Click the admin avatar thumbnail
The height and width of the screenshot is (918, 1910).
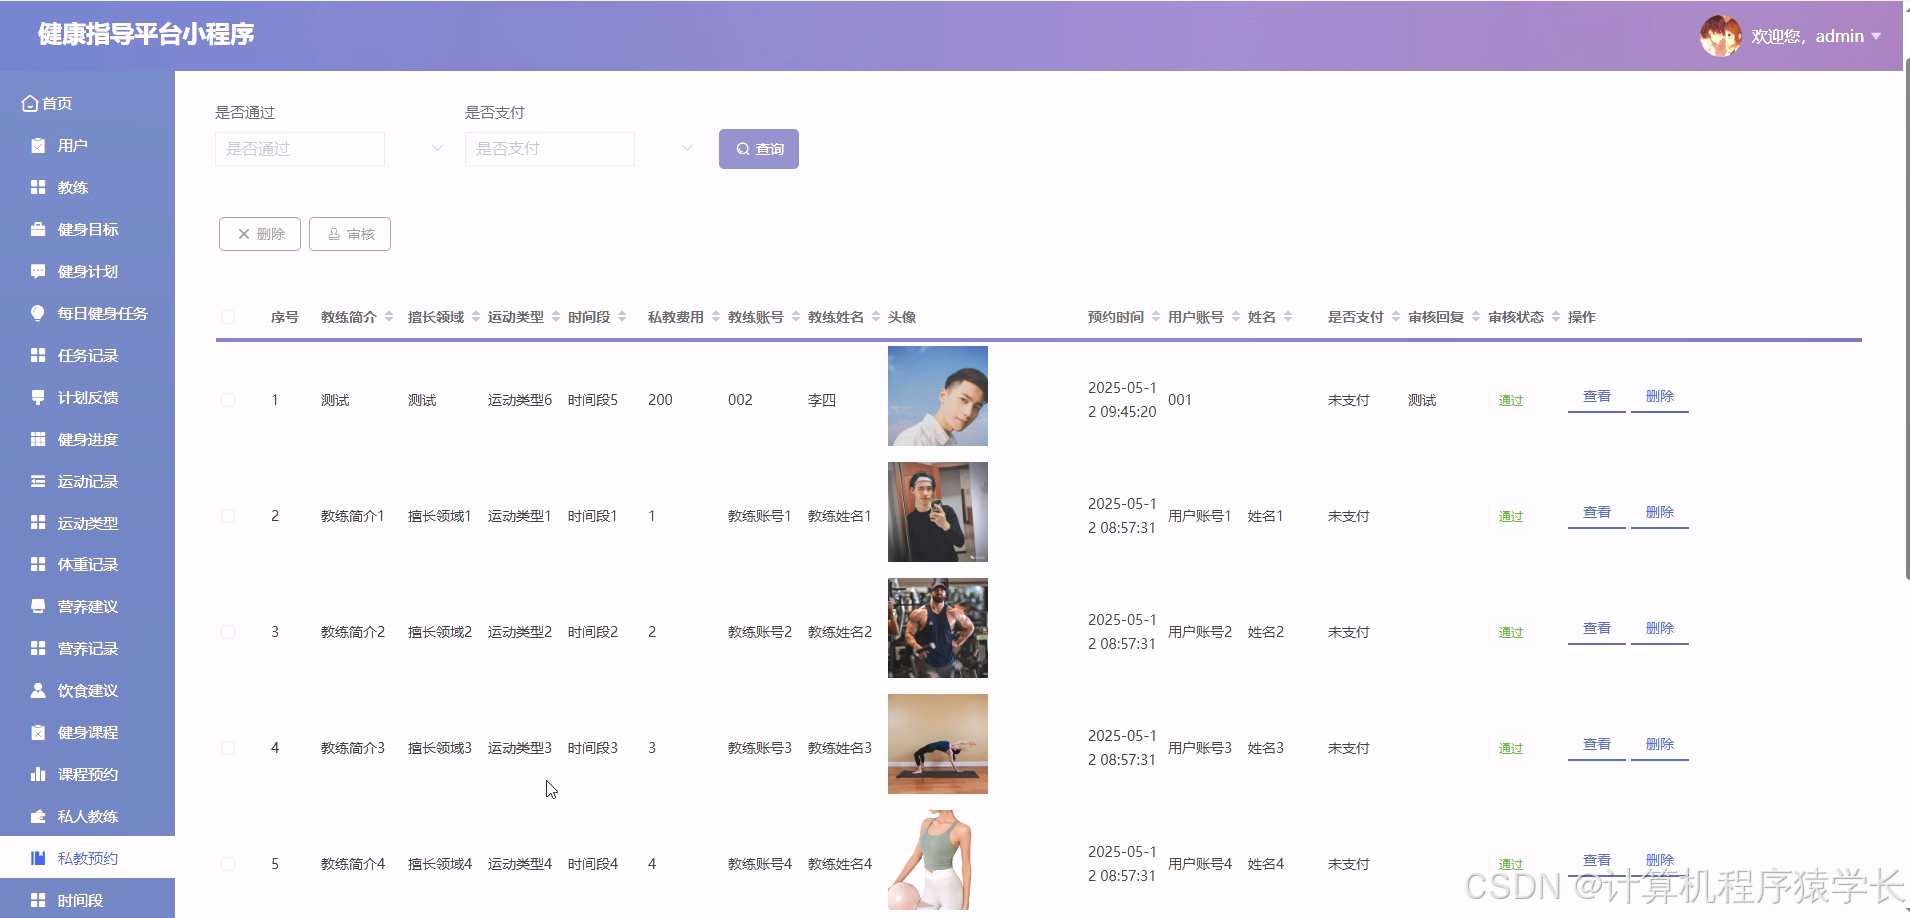coord(1722,35)
